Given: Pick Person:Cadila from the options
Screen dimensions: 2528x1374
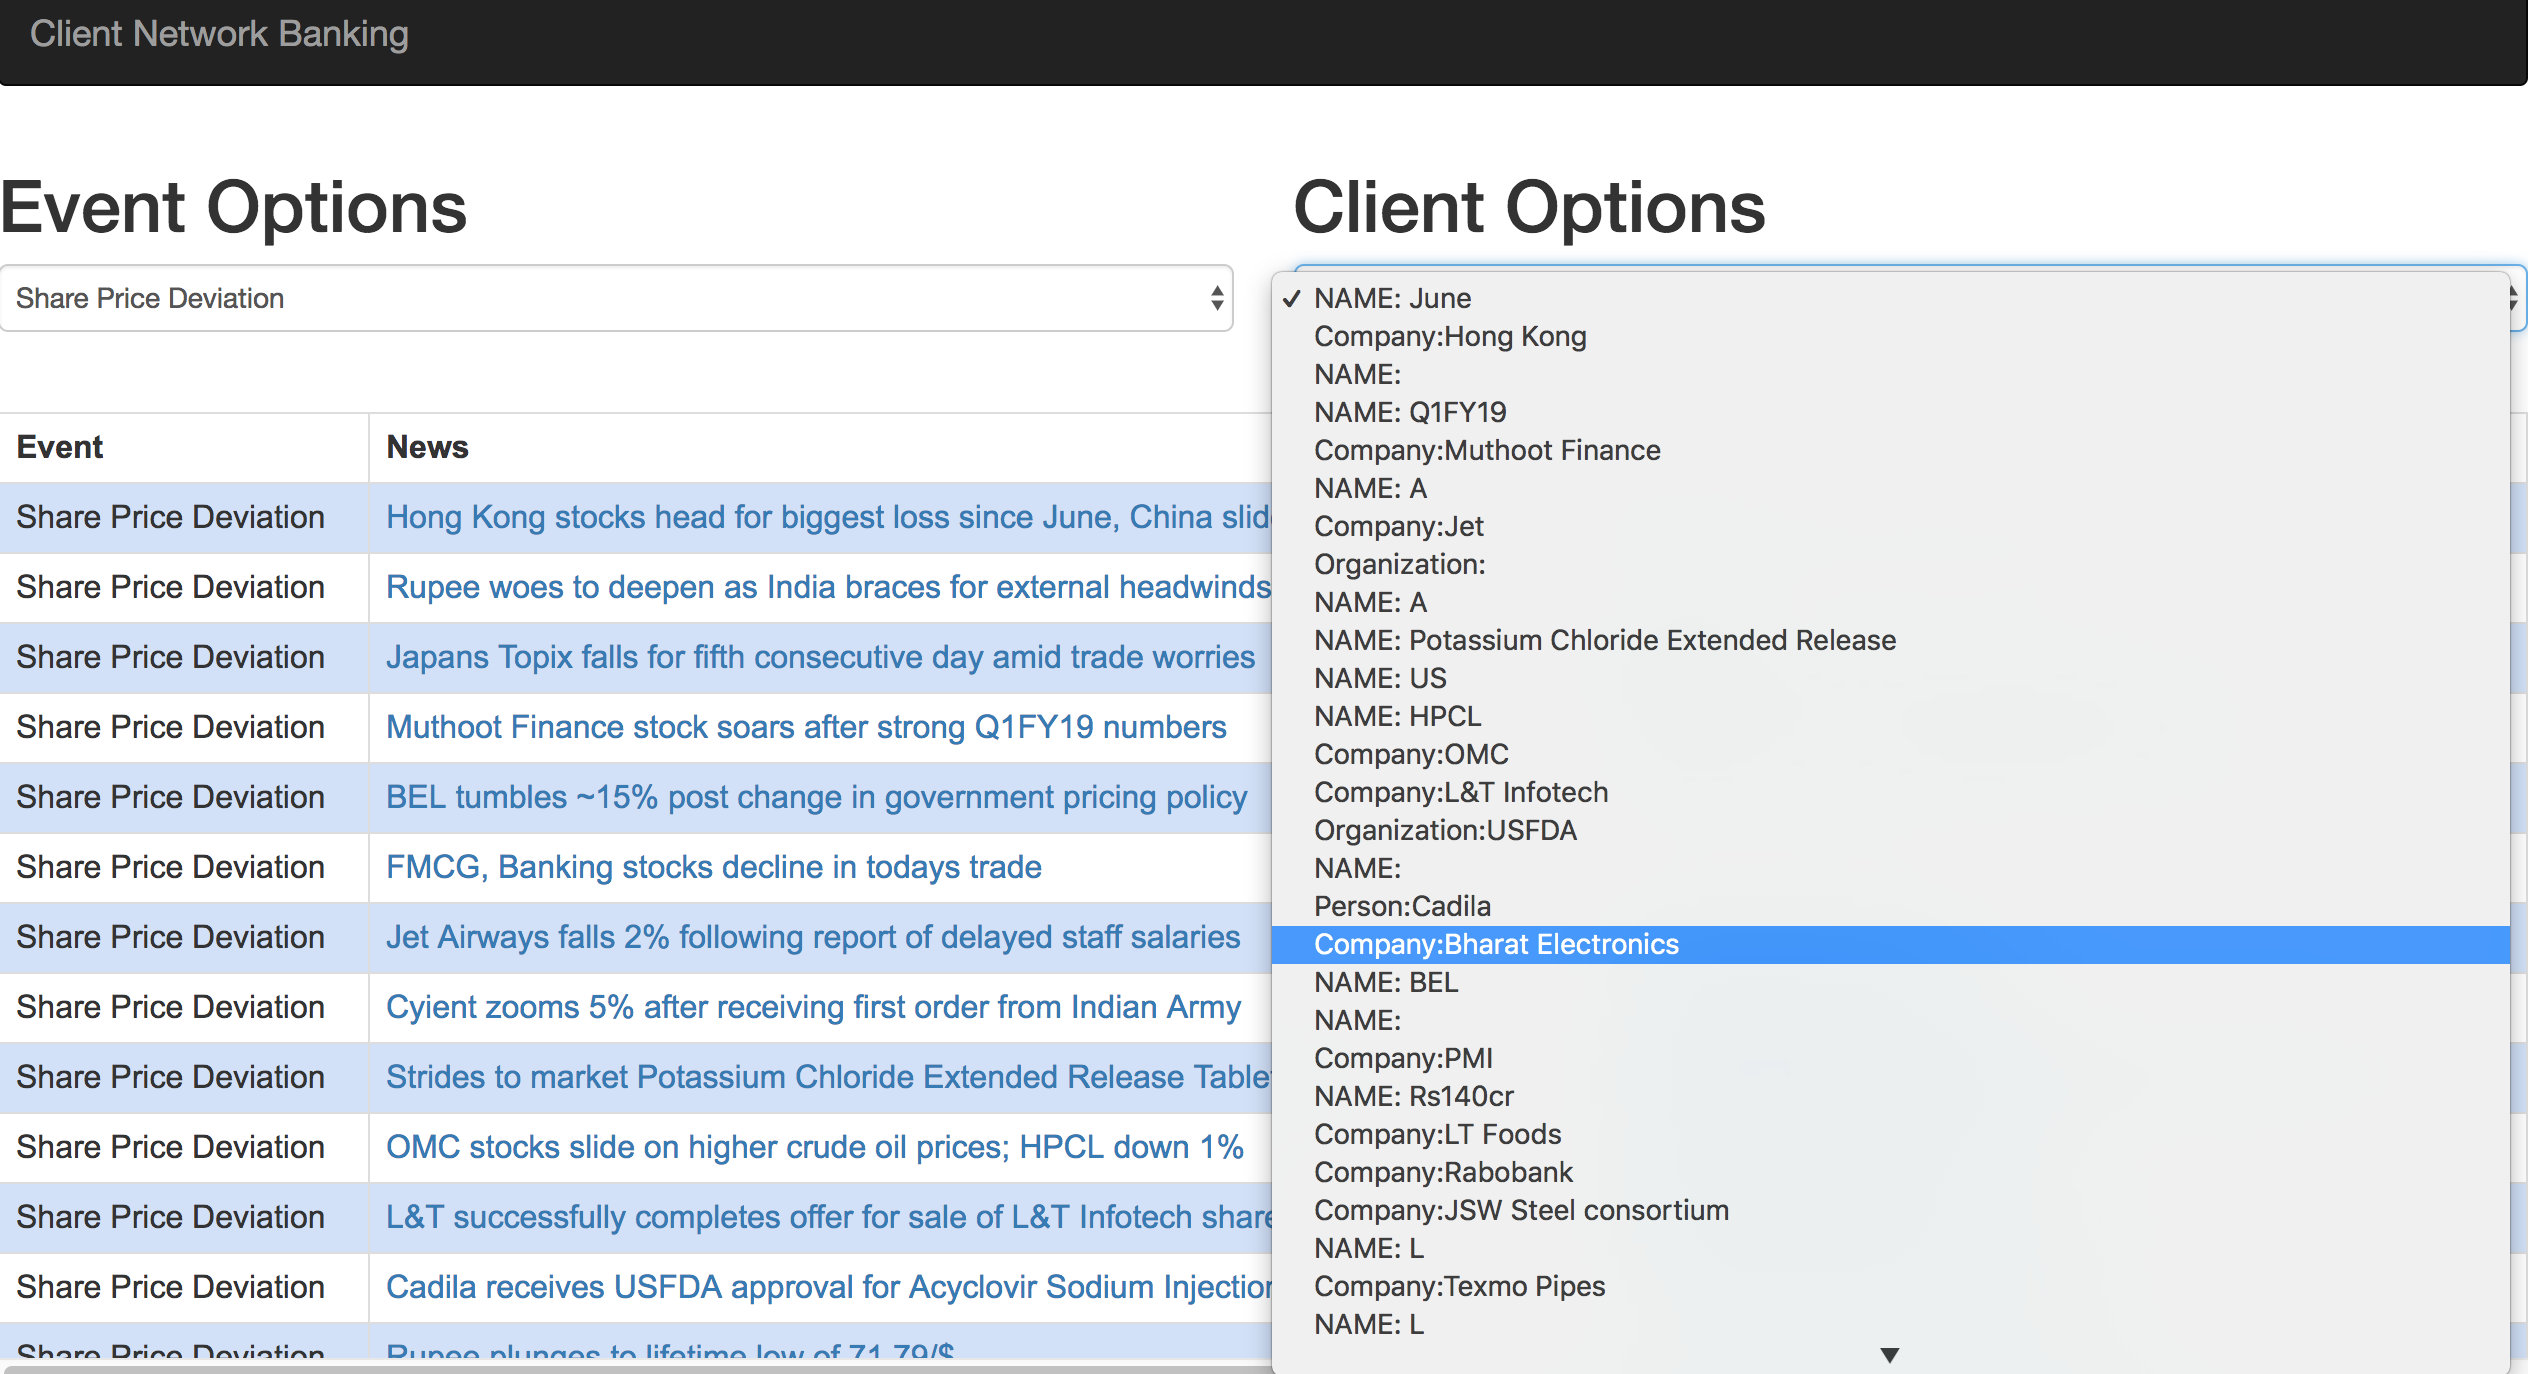Looking at the screenshot, I should pos(1402,906).
